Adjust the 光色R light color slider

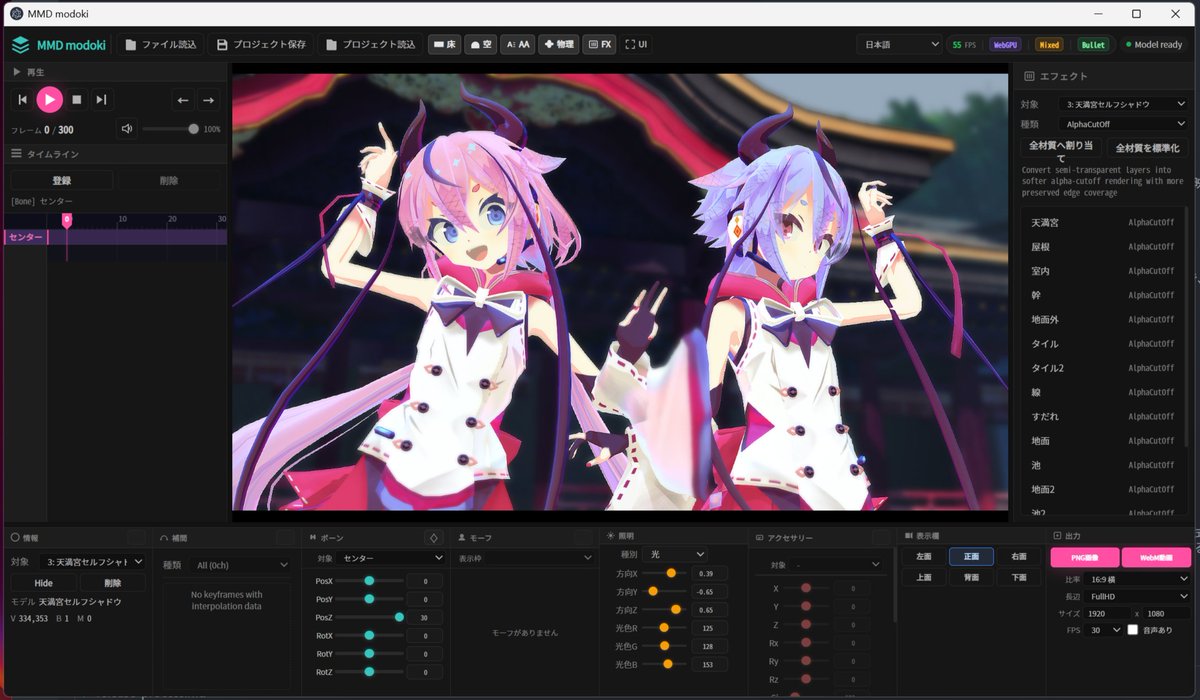(665, 628)
